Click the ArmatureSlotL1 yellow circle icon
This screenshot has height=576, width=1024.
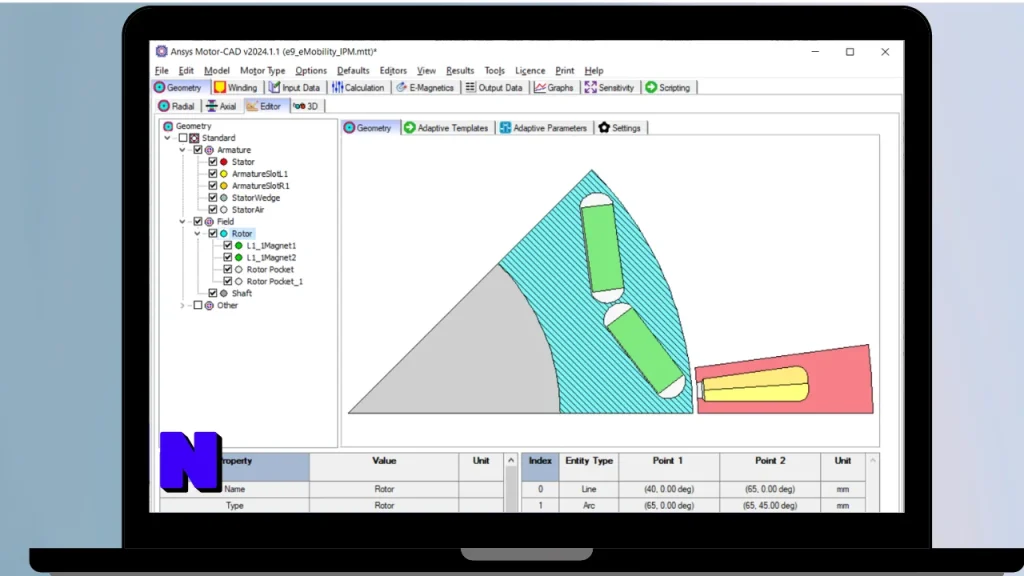(223, 174)
